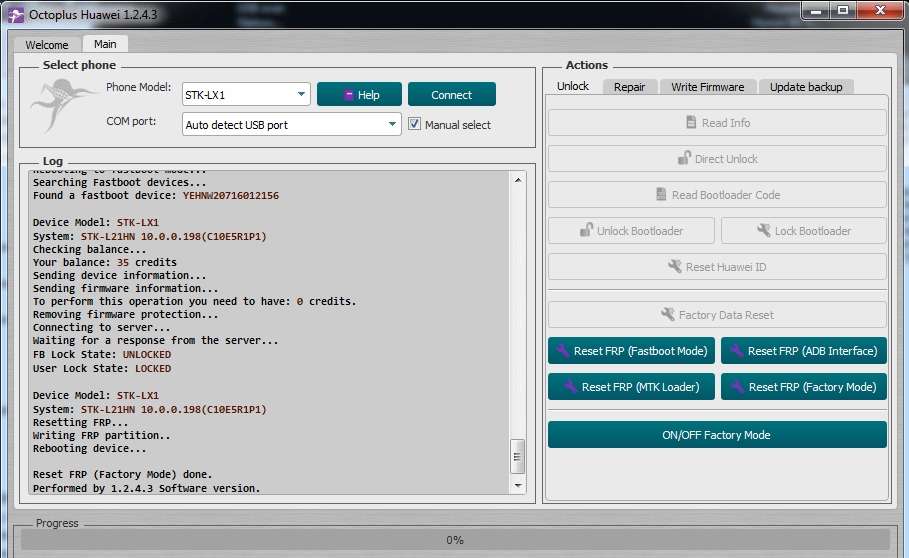This screenshot has height=558, width=909.
Task: Click the Reset FRP (Factory Mode) button
Action: pos(804,386)
